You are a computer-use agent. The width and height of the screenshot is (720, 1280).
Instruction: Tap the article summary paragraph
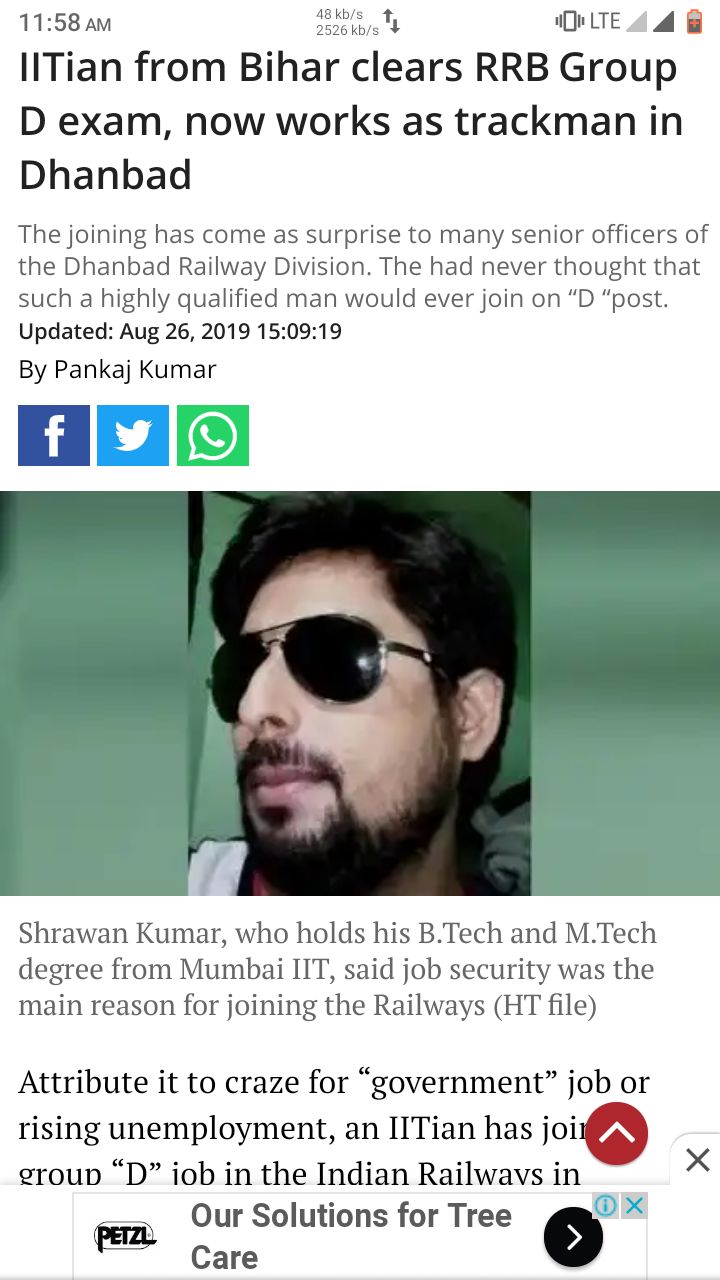363,266
